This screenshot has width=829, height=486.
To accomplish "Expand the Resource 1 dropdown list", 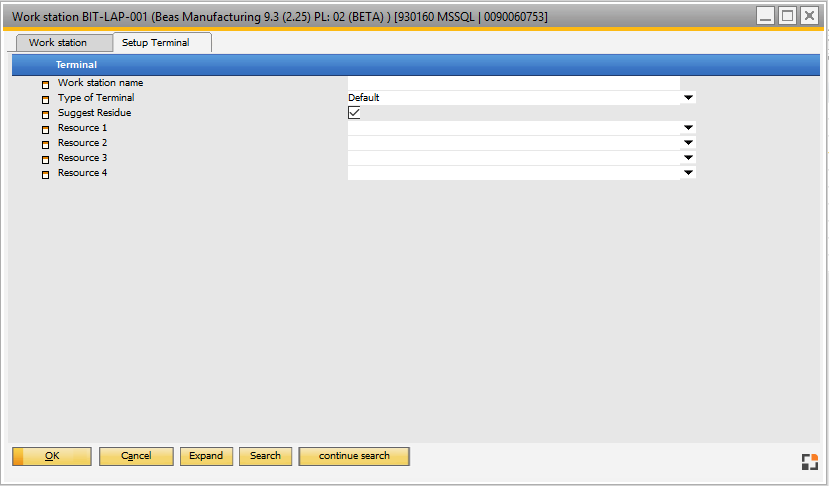I will pyautogui.click(x=688, y=128).
